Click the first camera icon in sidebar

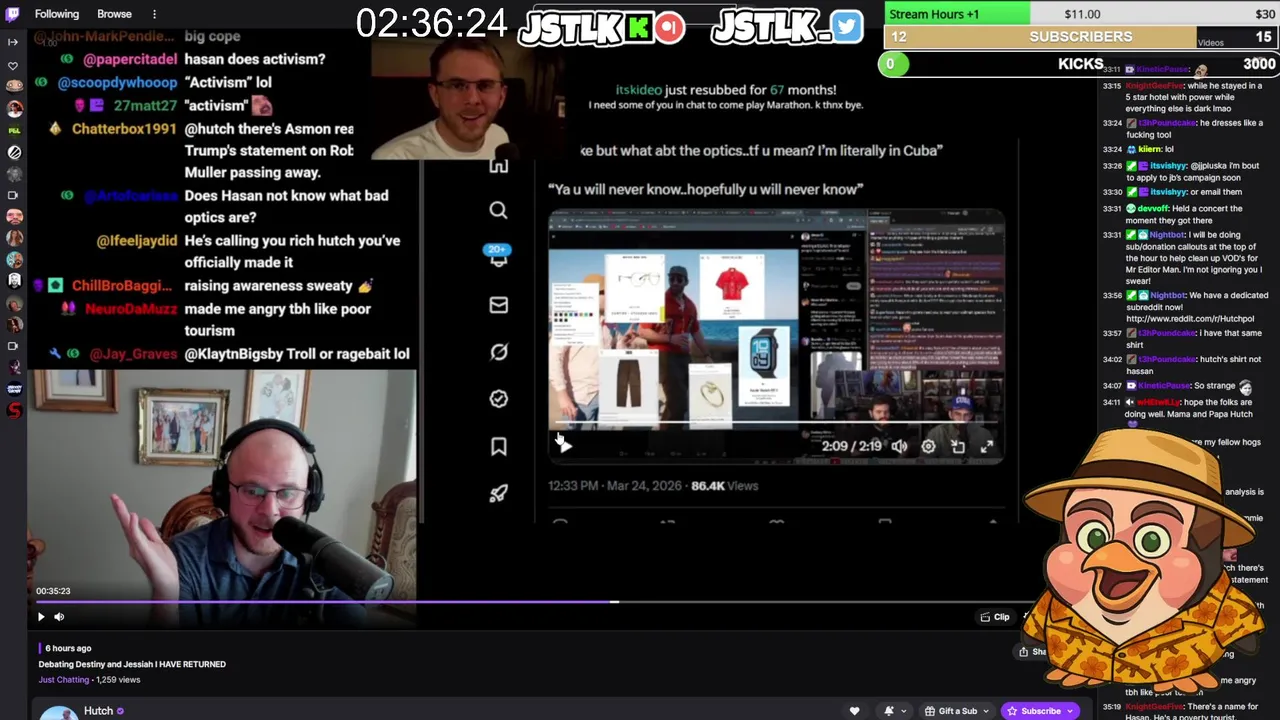14,195
